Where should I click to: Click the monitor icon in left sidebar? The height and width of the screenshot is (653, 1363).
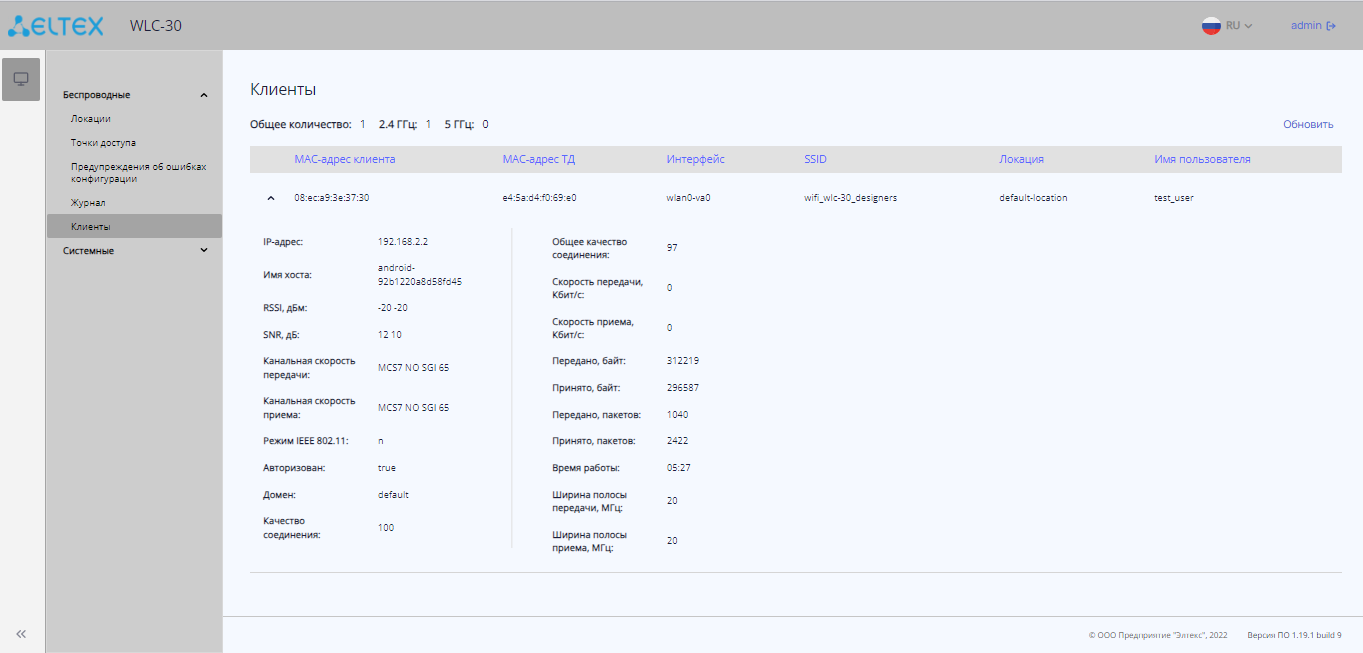(21, 79)
